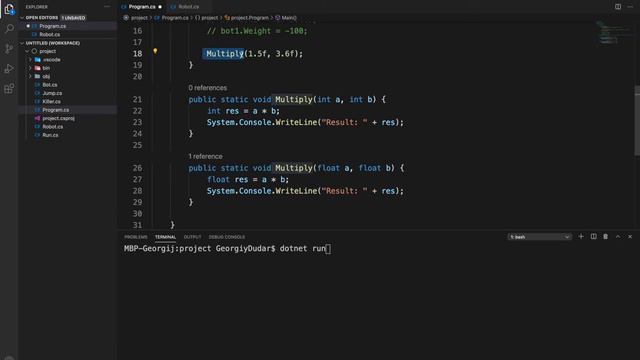
Task: Click in terminal after 'dotnet run'
Action: [x=328, y=249]
